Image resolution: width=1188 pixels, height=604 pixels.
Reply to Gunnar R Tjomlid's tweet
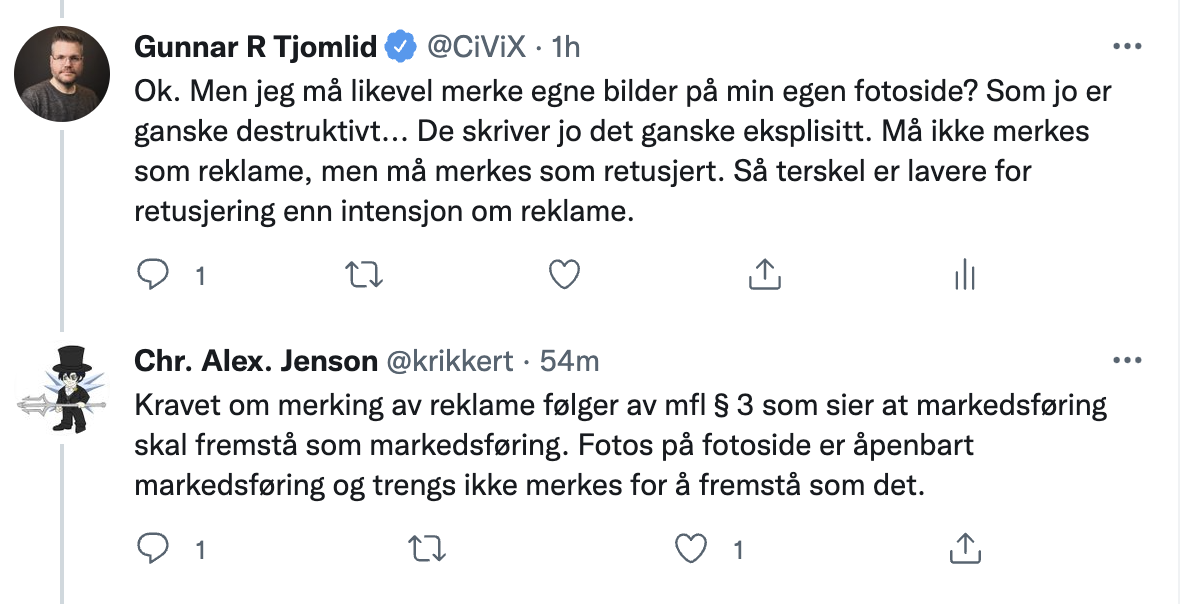coord(154,272)
